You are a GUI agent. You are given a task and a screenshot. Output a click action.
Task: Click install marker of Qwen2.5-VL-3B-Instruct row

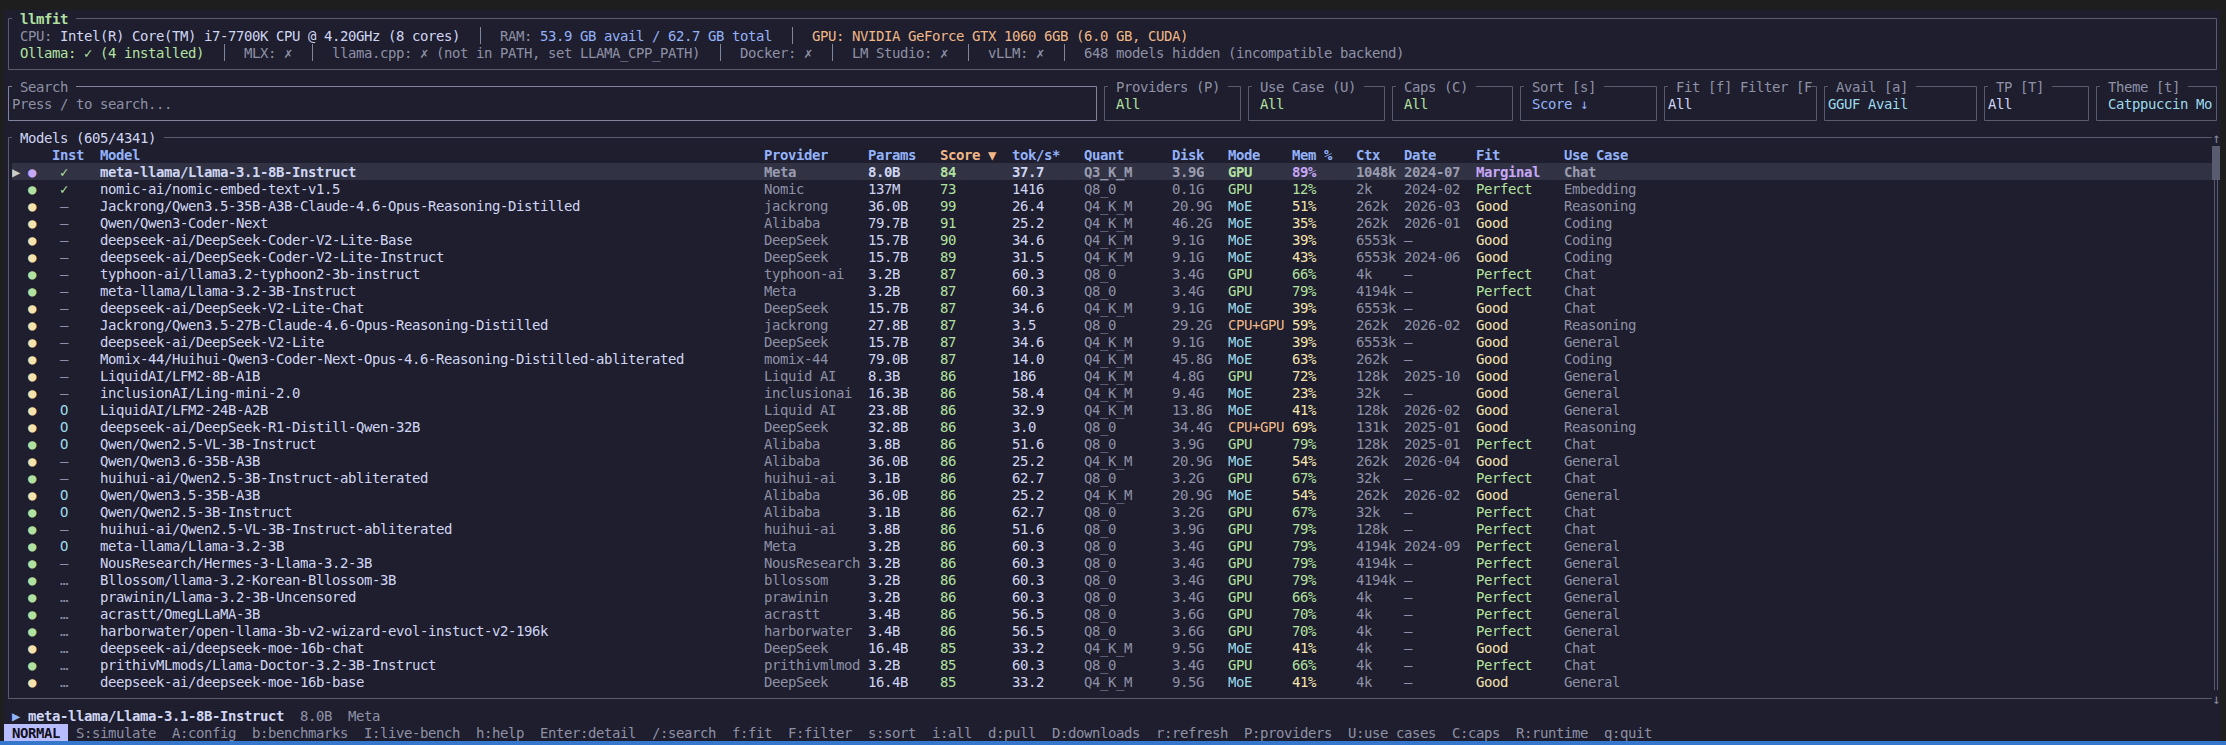tap(64, 444)
